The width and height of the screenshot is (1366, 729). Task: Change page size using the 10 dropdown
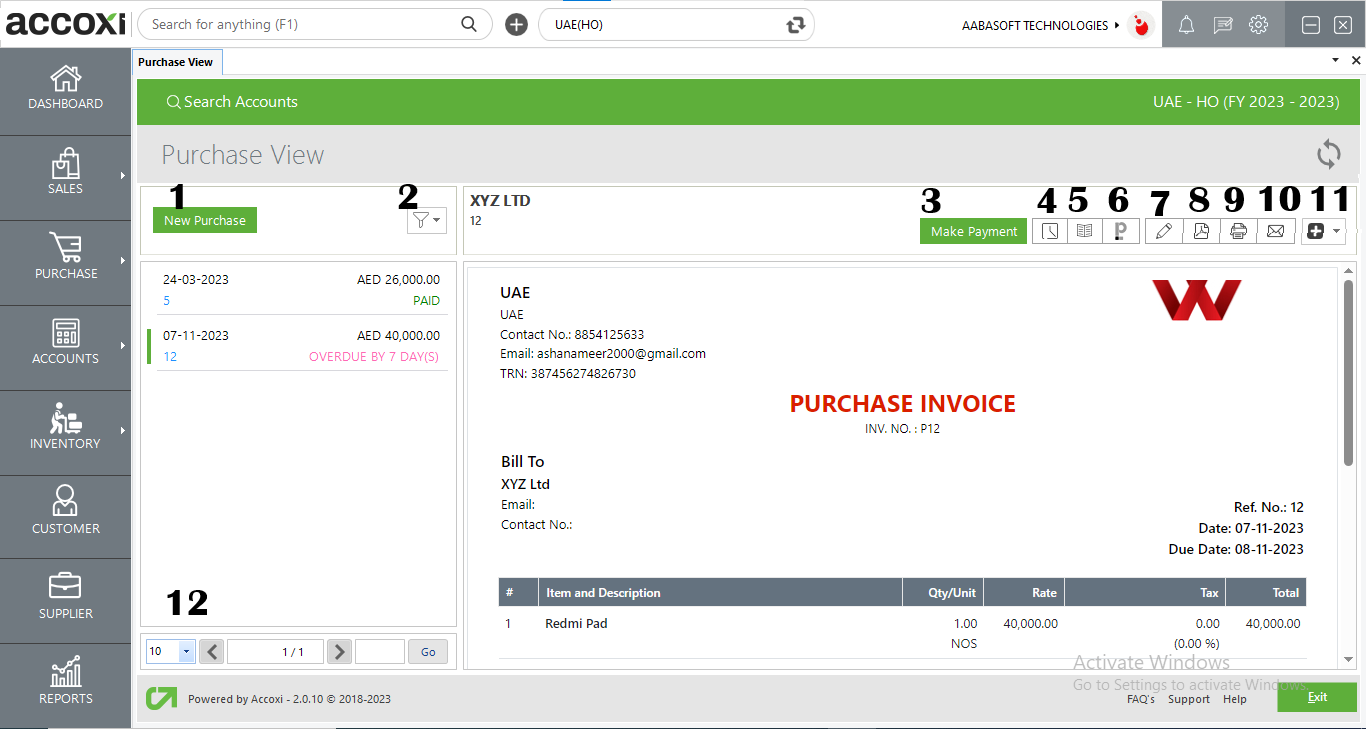(169, 651)
